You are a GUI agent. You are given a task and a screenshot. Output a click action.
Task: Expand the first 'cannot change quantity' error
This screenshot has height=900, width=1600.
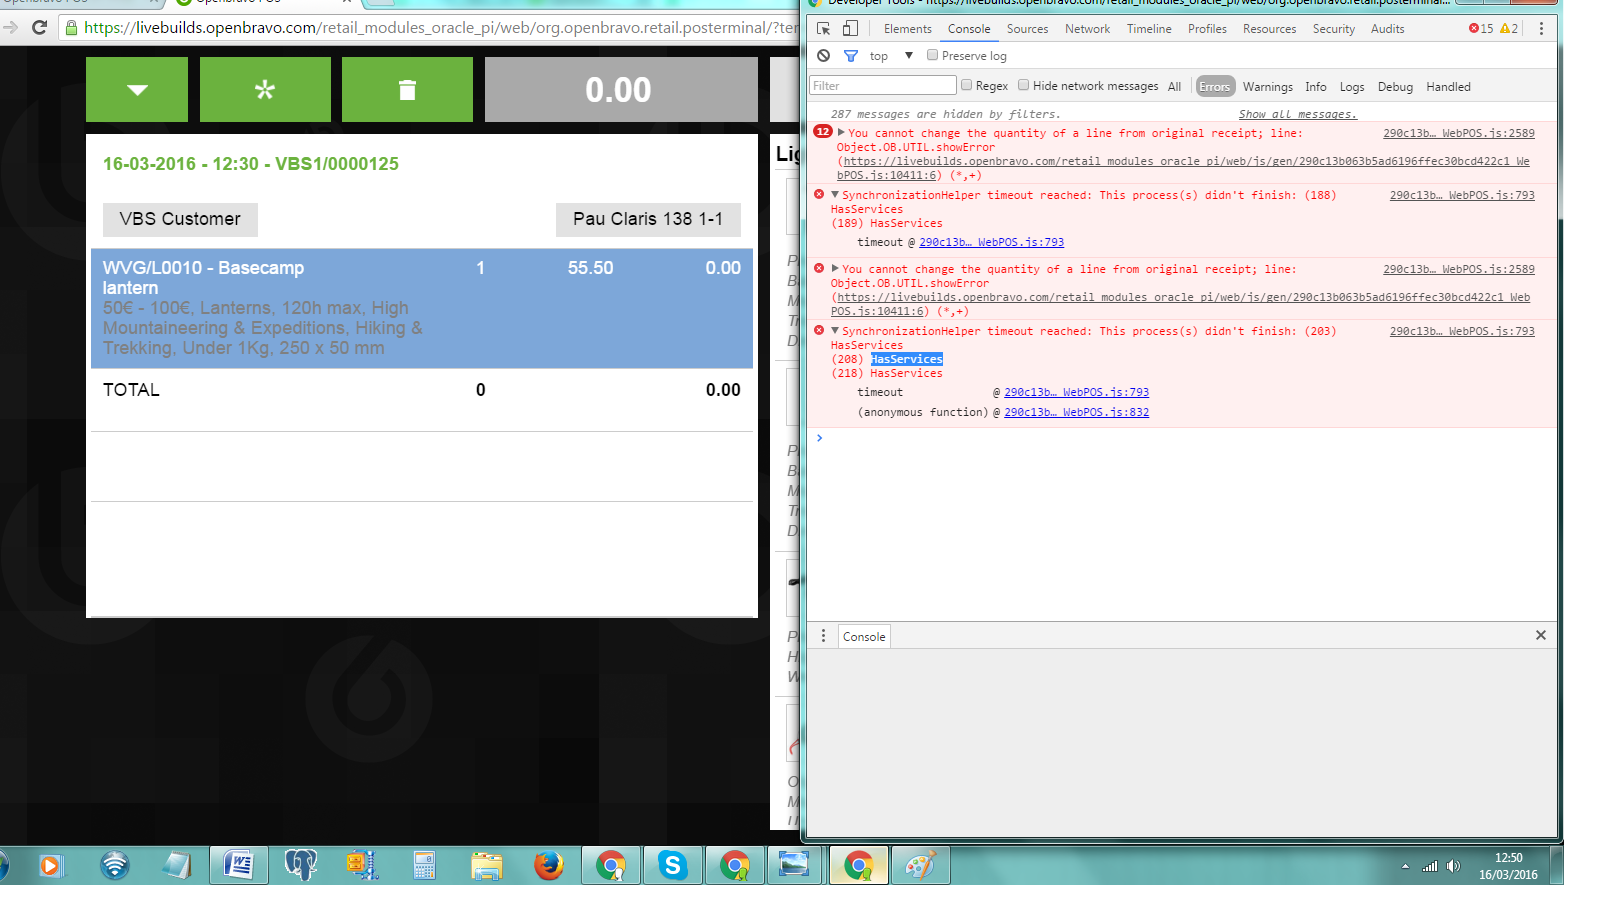[842, 133]
